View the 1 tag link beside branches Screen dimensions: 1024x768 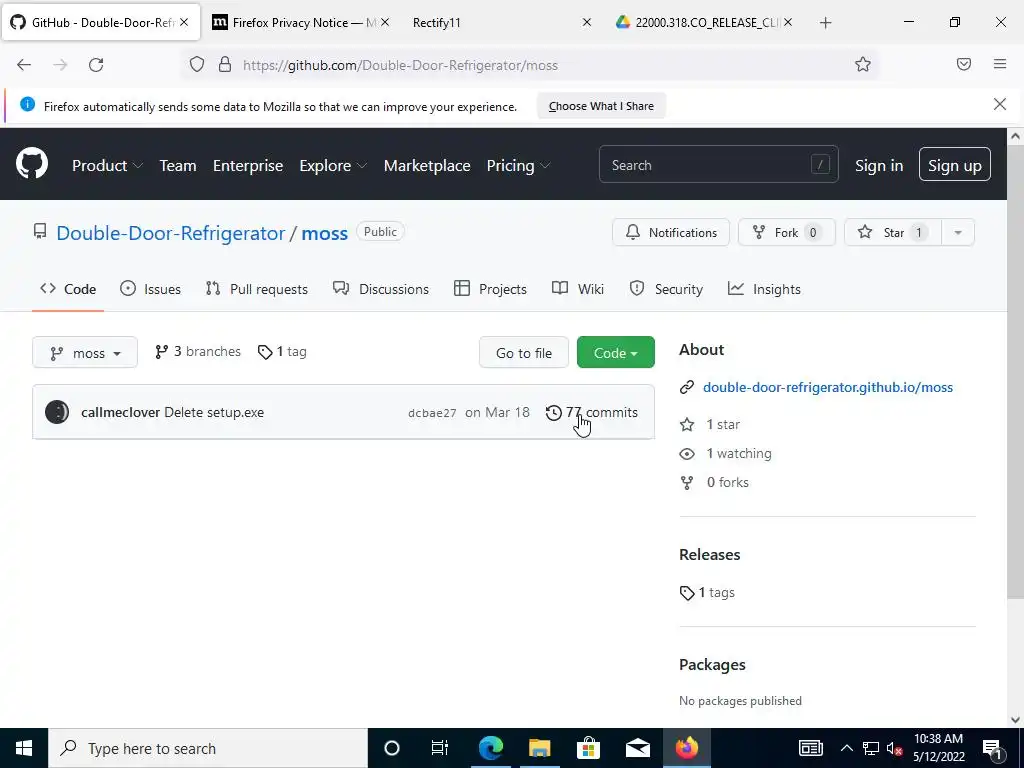click(x=282, y=351)
